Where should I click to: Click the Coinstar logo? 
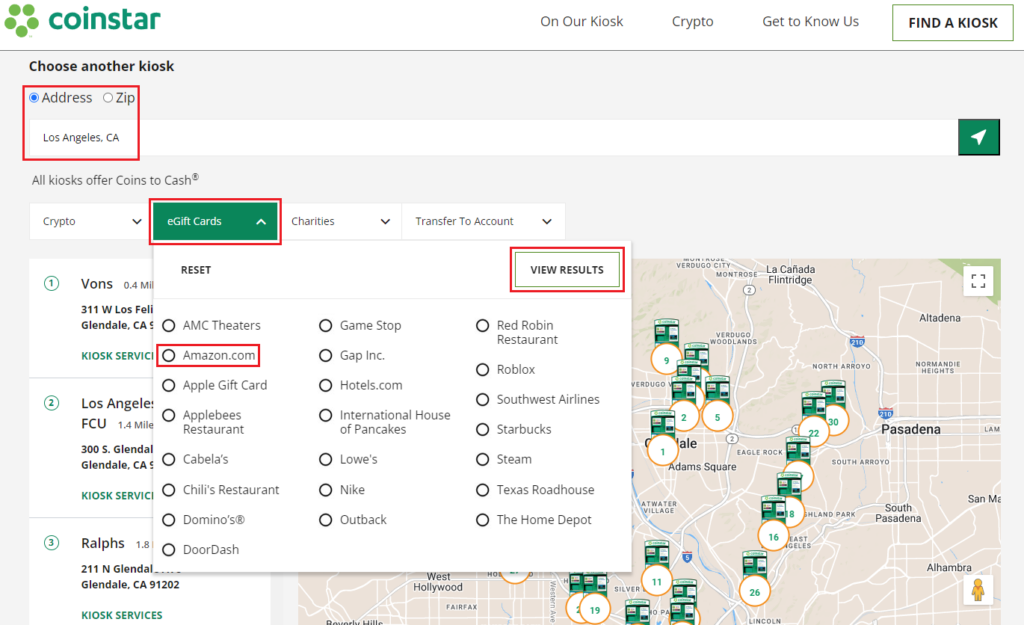coord(82,21)
